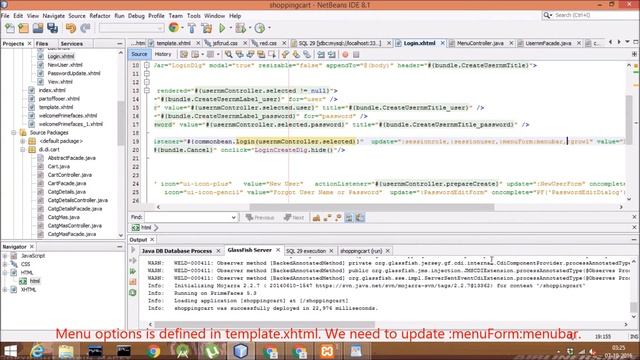Click the editor horizontal scrollbar thumb
The width and height of the screenshot is (640, 360).
pyautogui.click(x=372, y=207)
